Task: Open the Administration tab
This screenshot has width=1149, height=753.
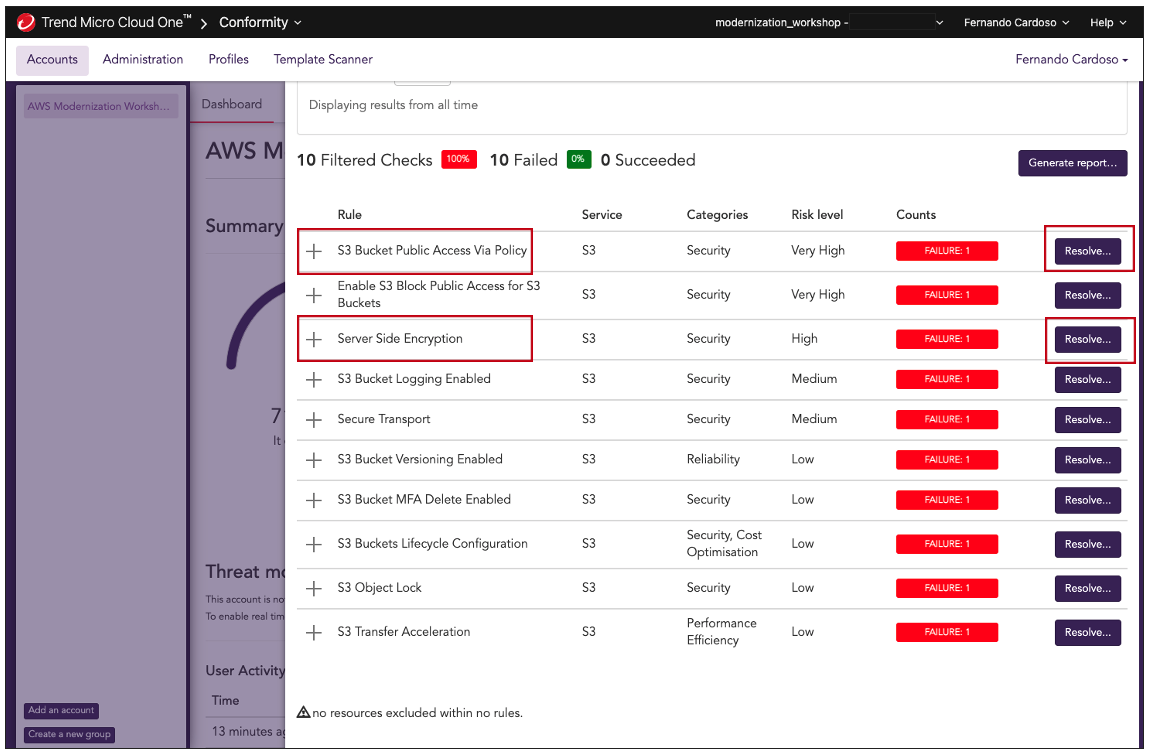Action: click(143, 59)
